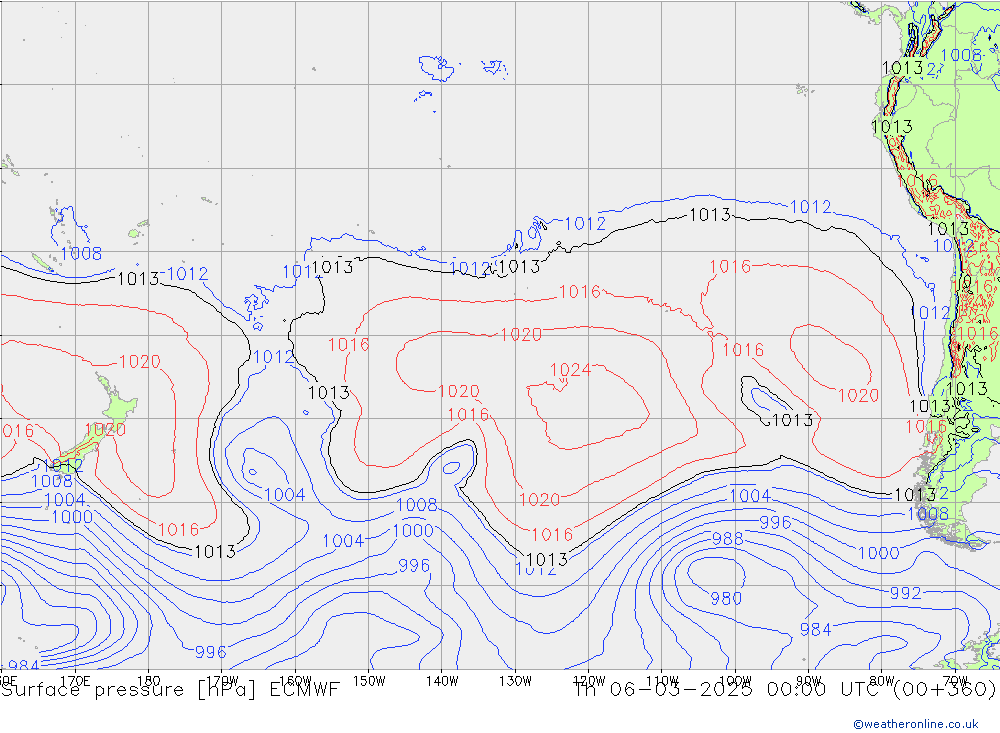Screen dimensions: 1000x733
Task: Click the 980 low pressure label
Action: 726,598
